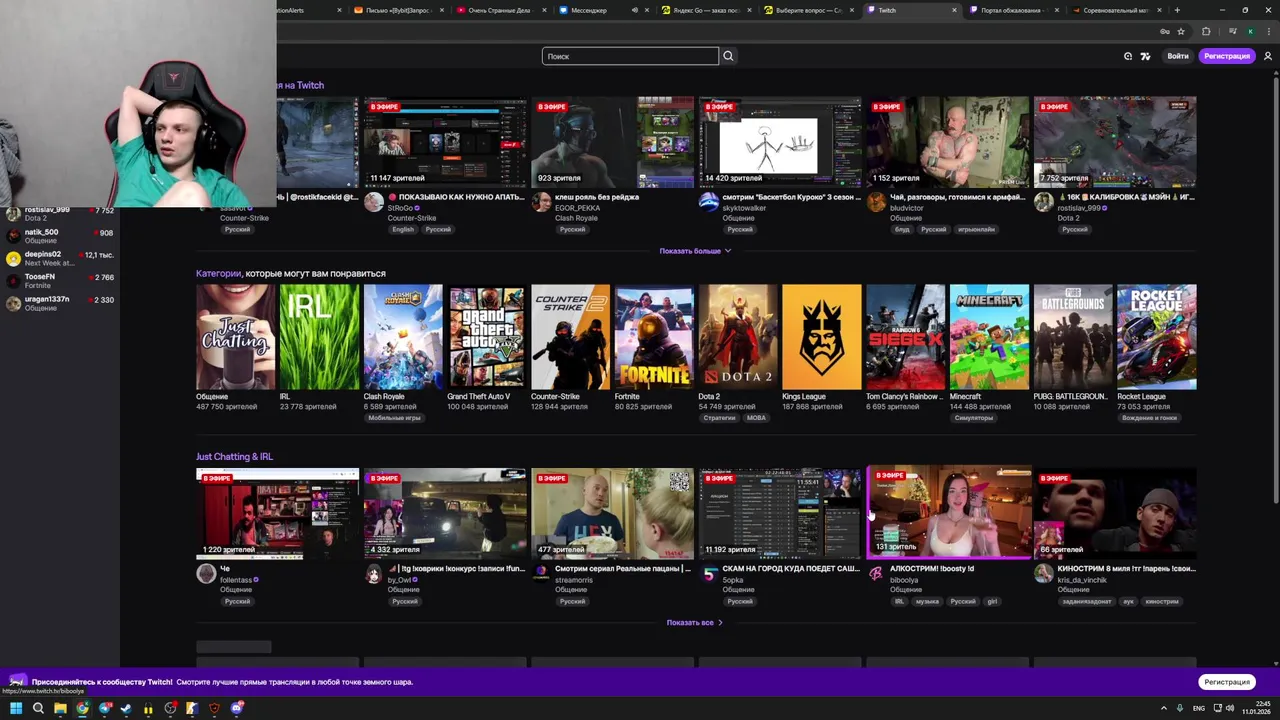This screenshot has height=720, width=1280.
Task: Open rostislav_999 channel avatar in sidebar
Action: pos(13,214)
